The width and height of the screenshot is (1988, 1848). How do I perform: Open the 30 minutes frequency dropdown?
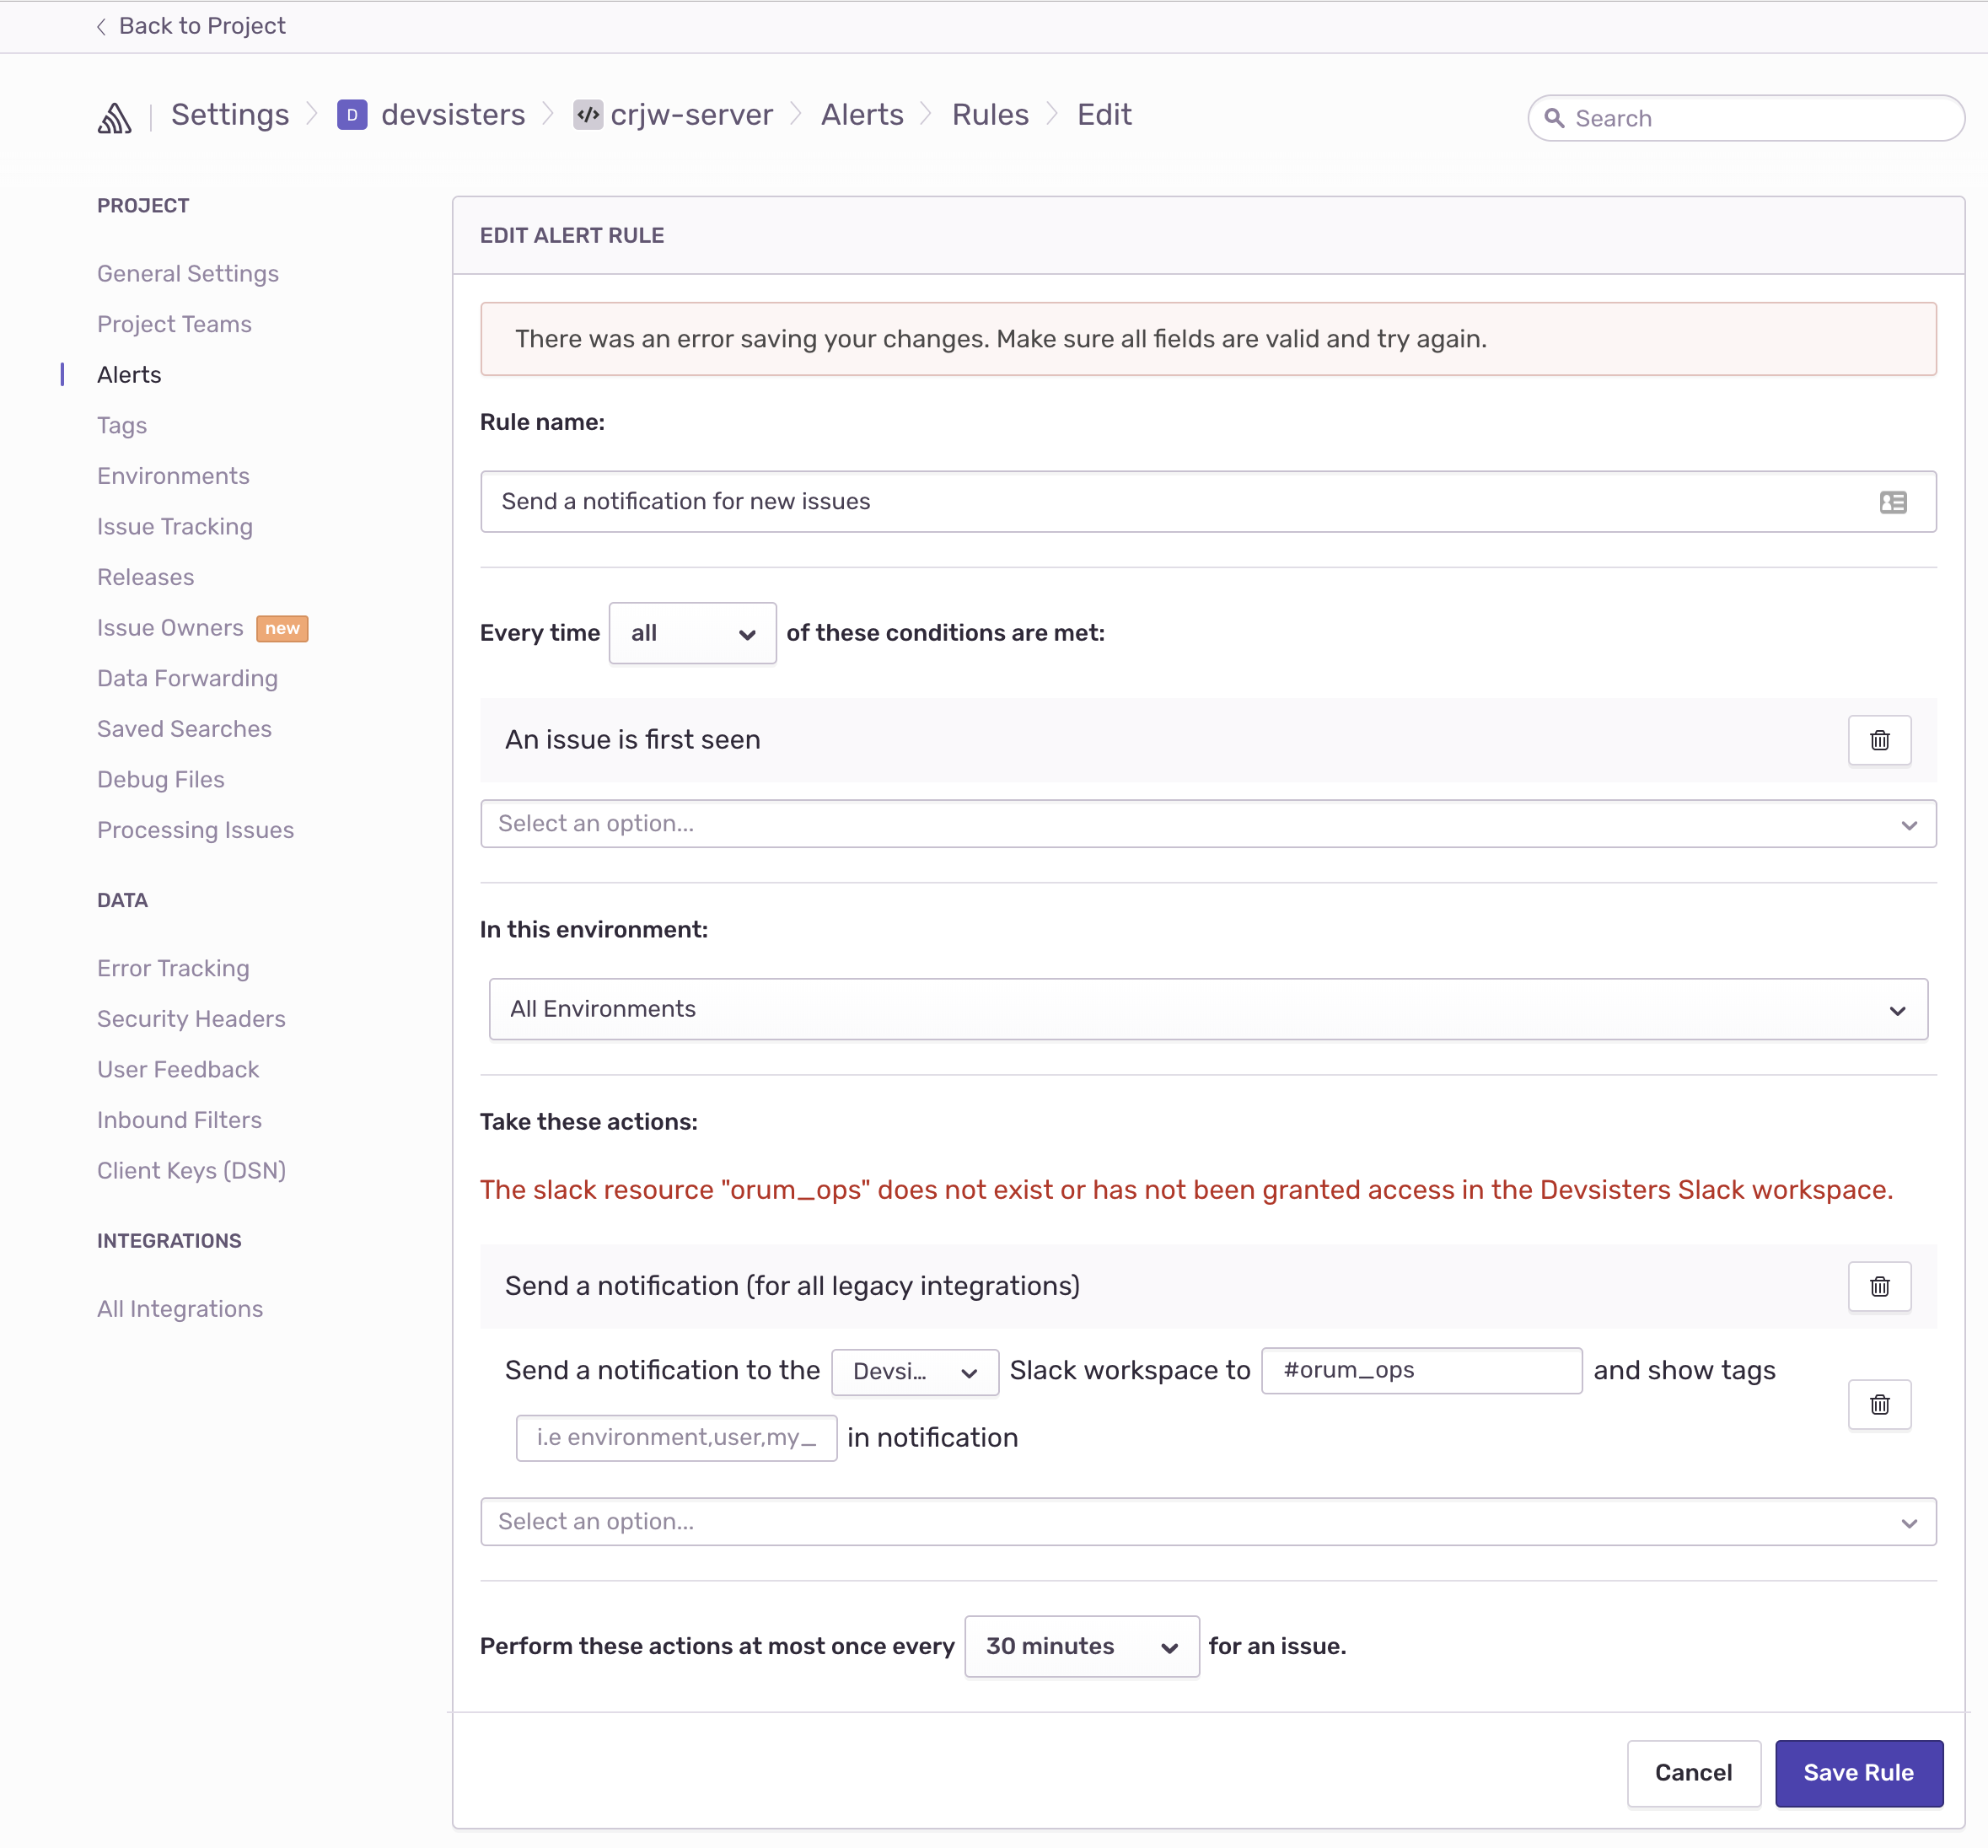click(x=1081, y=1646)
